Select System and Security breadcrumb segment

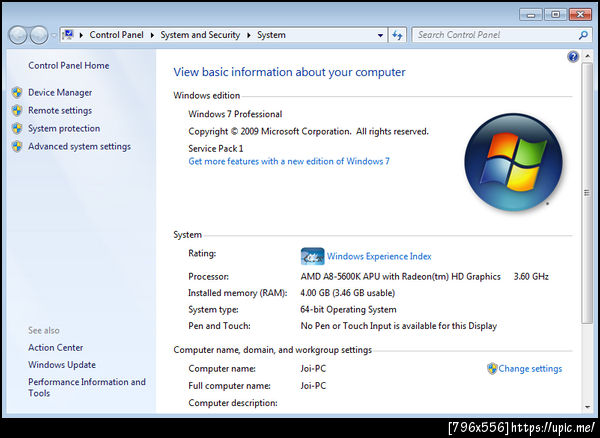[x=200, y=35]
